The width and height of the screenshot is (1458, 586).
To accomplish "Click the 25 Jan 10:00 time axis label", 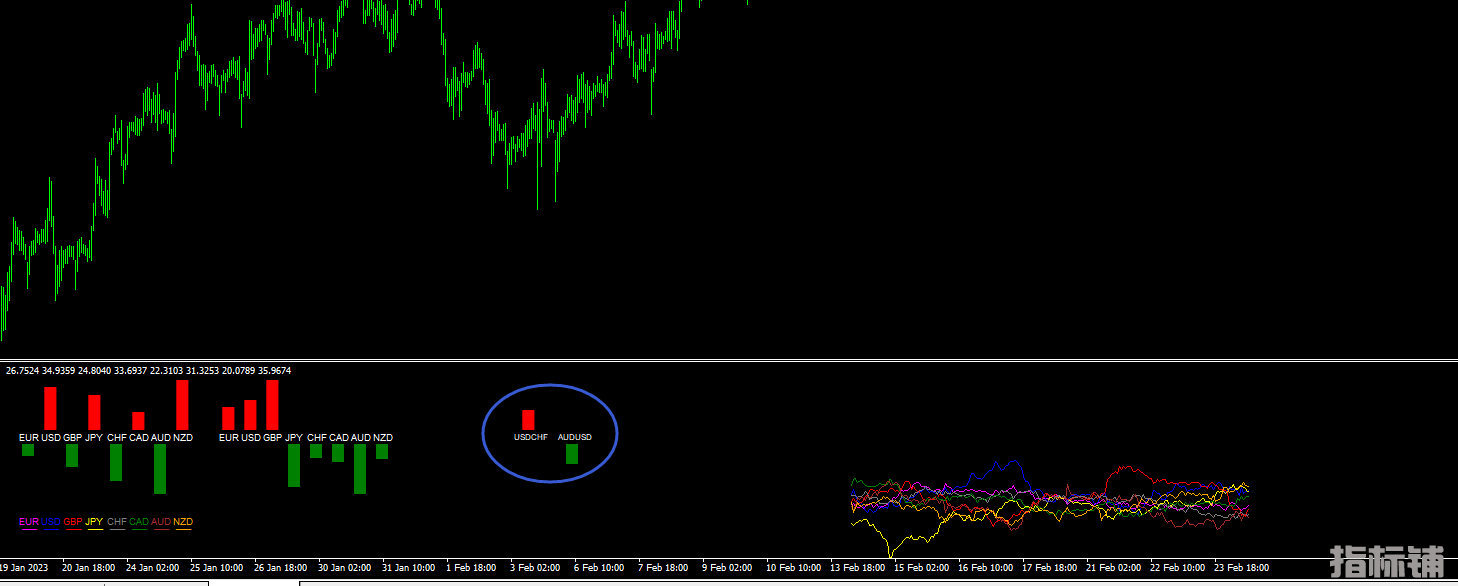I will click(215, 568).
